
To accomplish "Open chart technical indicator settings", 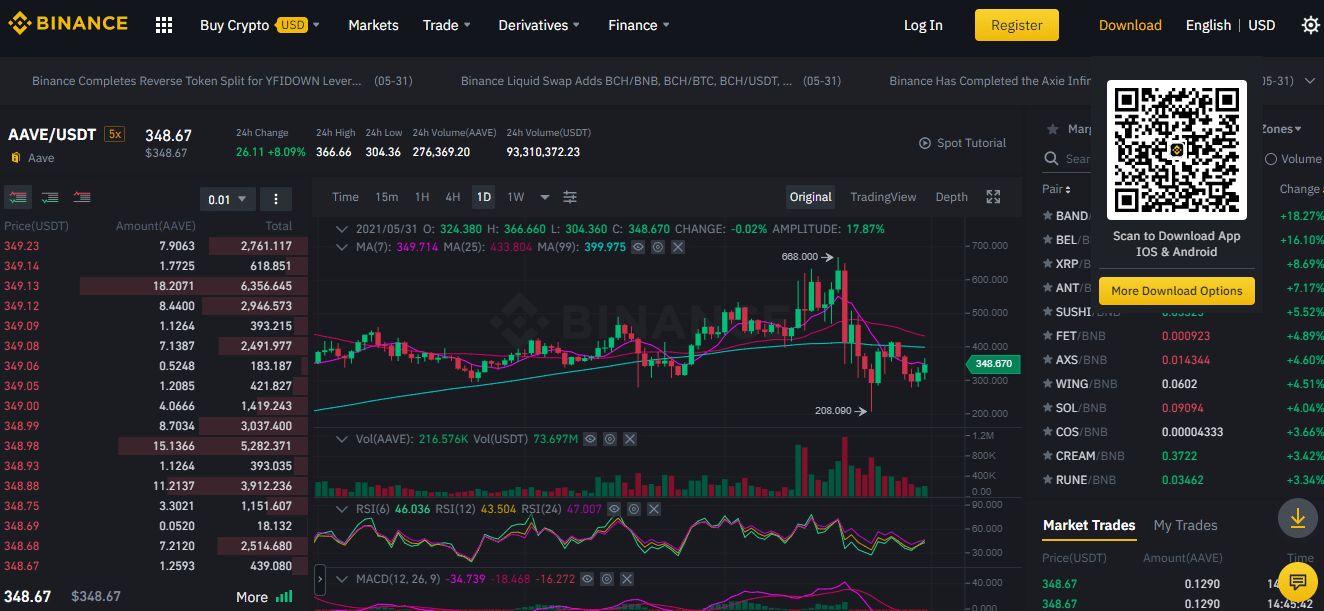I will click(x=570, y=197).
